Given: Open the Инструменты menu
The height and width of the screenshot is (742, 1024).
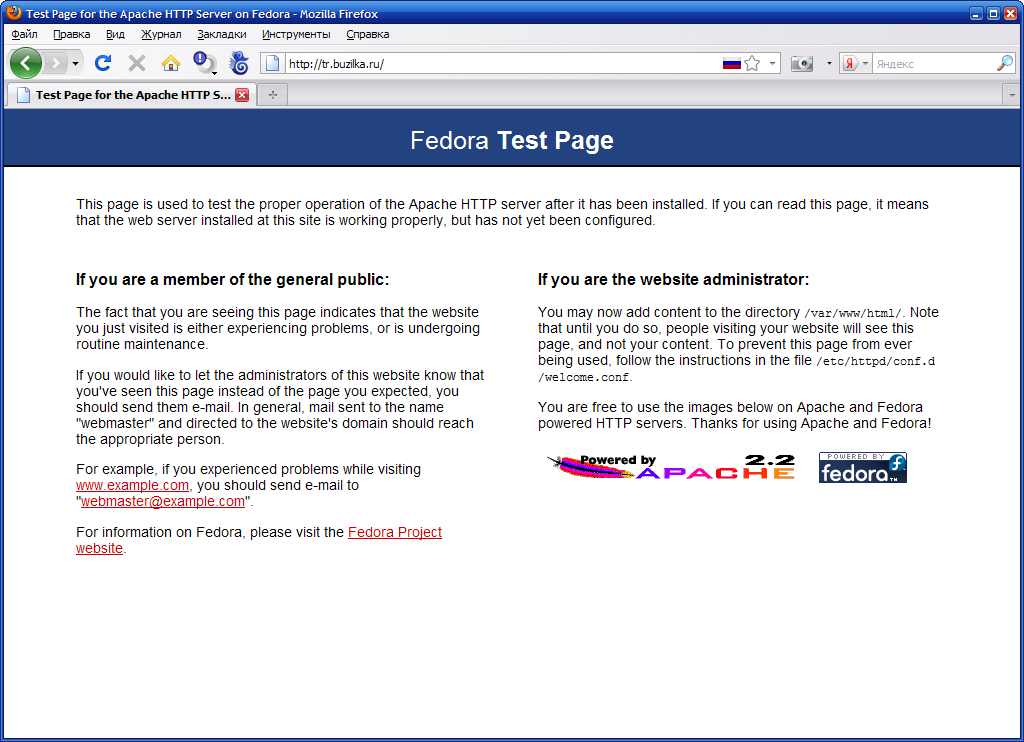Looking at the screenshot, I should coord(296,34).
